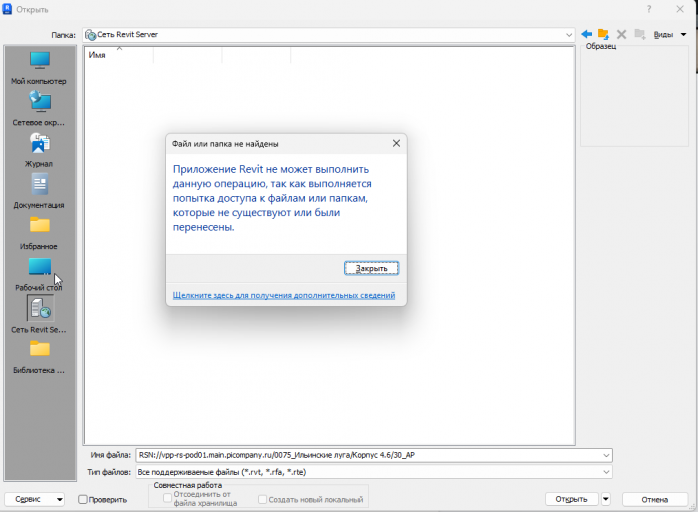698x512 pixels.
Task: Click the create new folder icon
Action: (640, 34)
